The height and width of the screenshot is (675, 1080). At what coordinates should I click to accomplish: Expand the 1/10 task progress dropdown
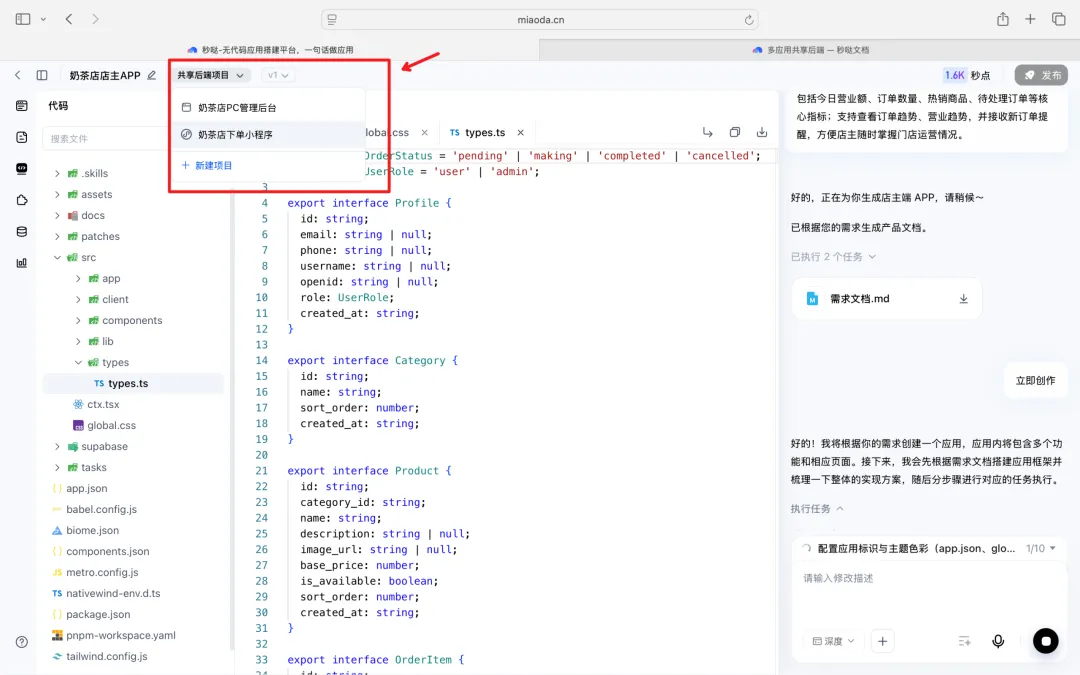pyautogui.click(x=1041, y=548)
